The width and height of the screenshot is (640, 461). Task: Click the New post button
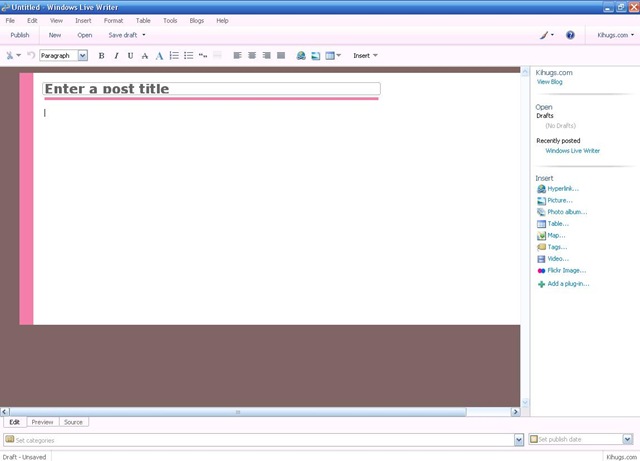click(x=55, y=35)
